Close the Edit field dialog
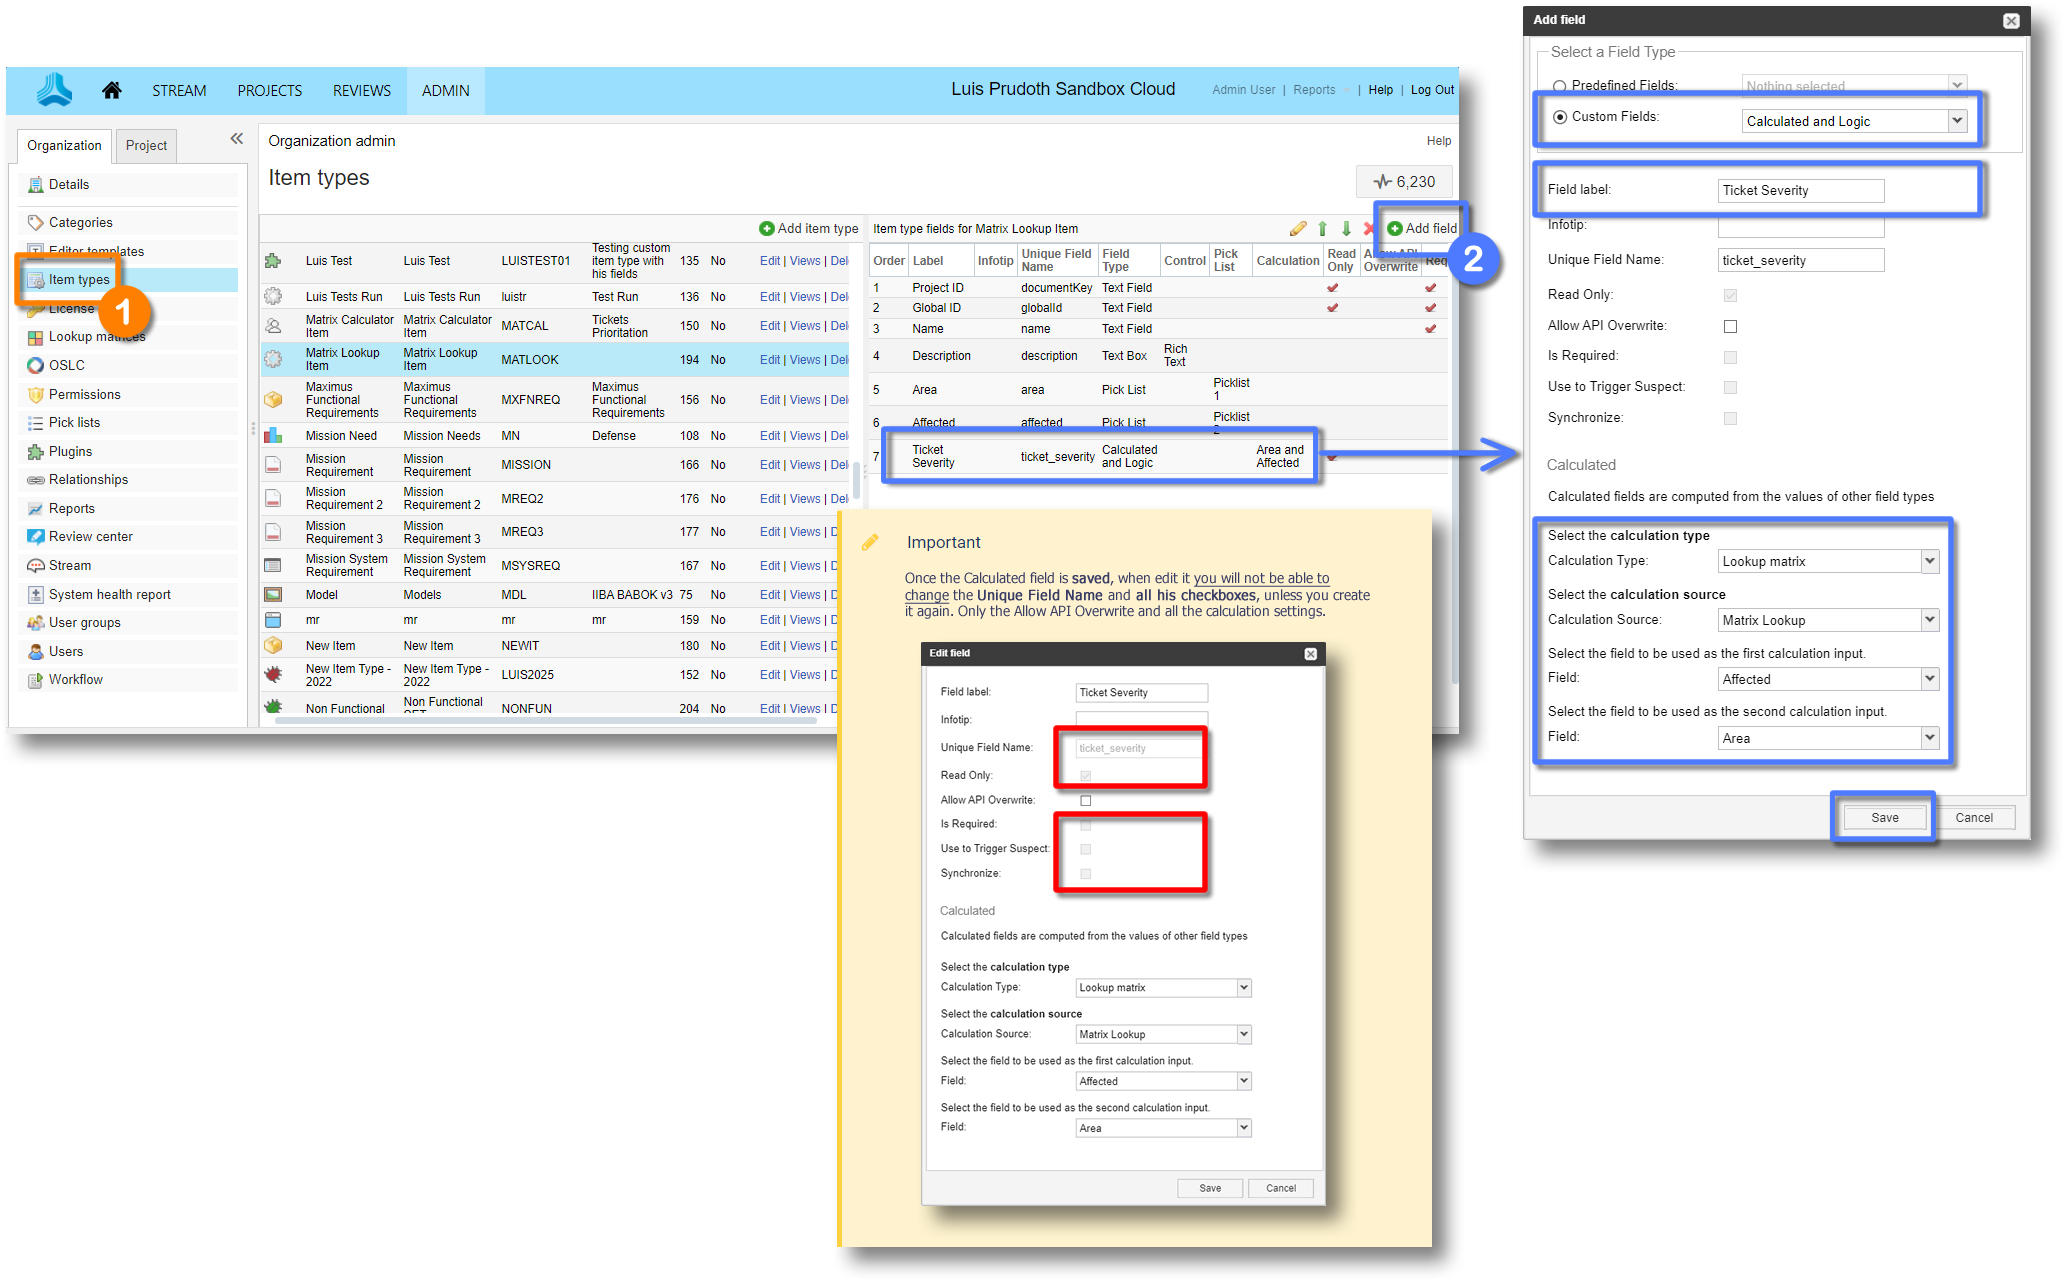 coord(1310,653)
